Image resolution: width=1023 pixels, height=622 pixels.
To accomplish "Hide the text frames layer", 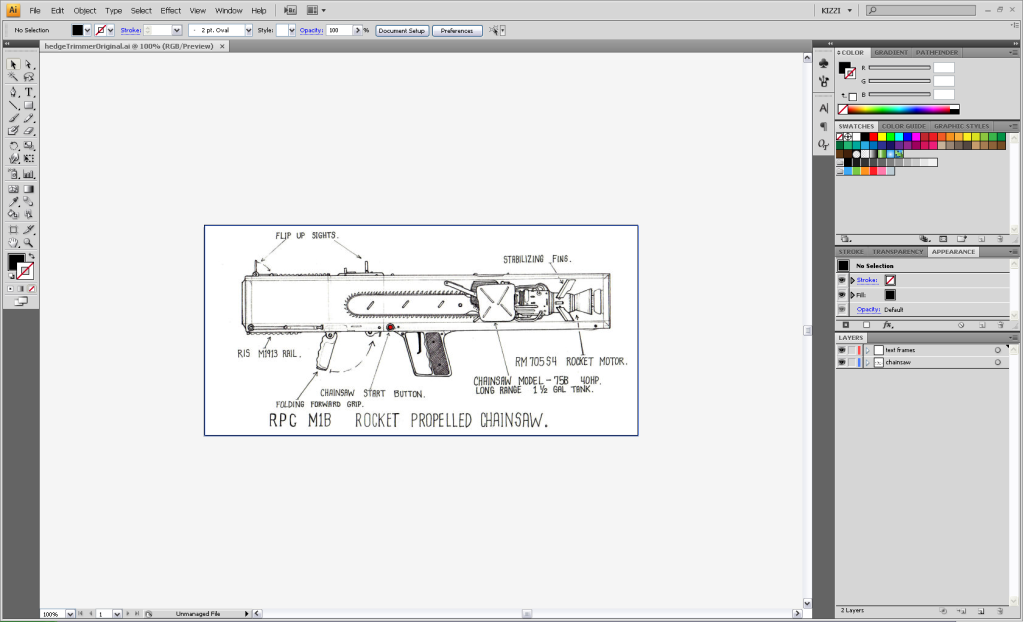I will coord(842,350).
